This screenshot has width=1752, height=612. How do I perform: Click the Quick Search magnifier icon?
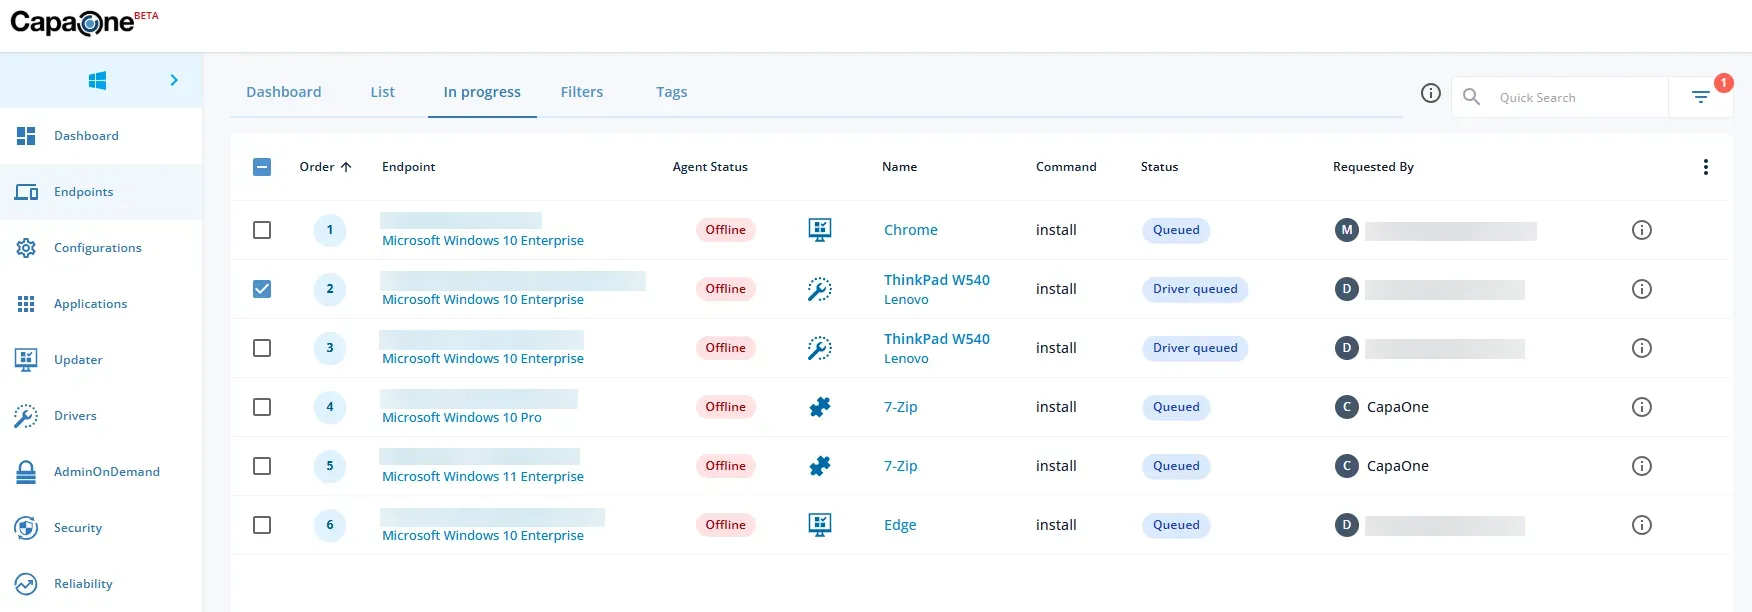[x=1471, y=97]
